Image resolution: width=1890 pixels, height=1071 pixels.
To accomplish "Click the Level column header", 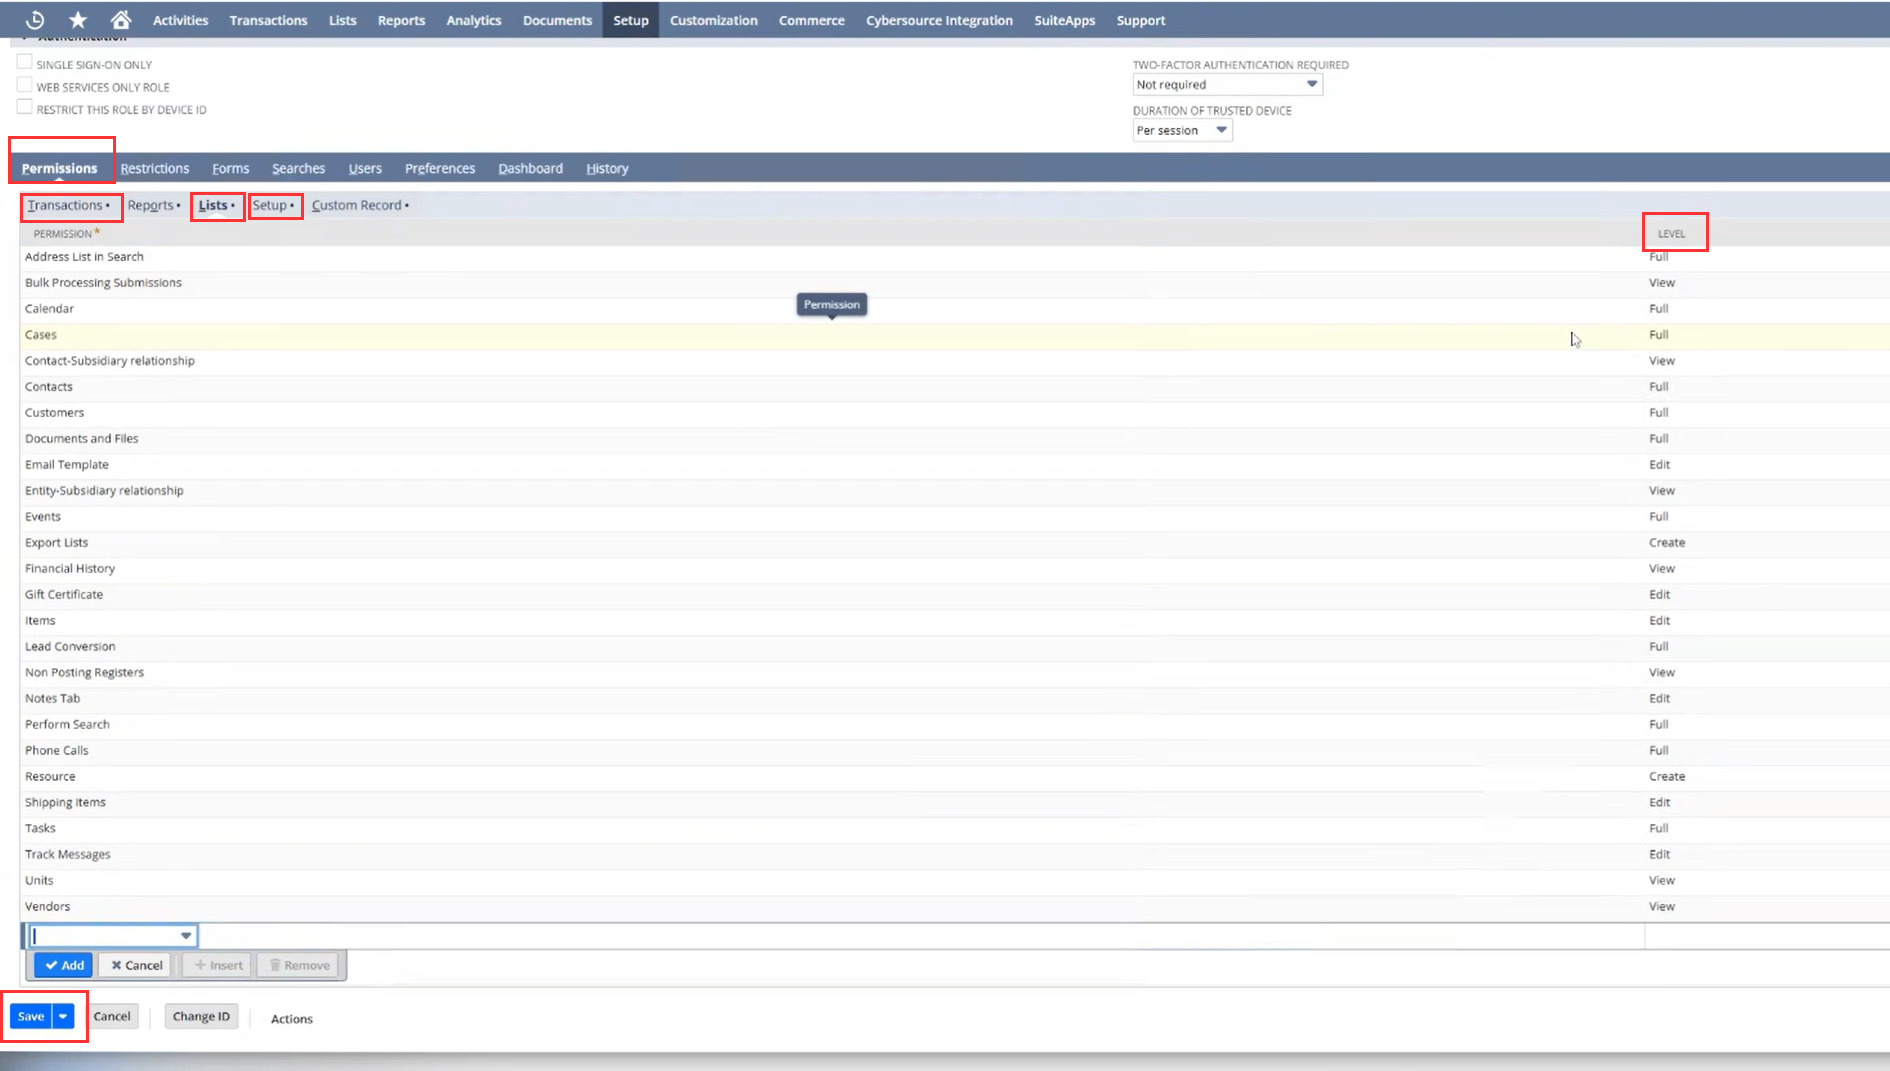I will pos(1671,234).
